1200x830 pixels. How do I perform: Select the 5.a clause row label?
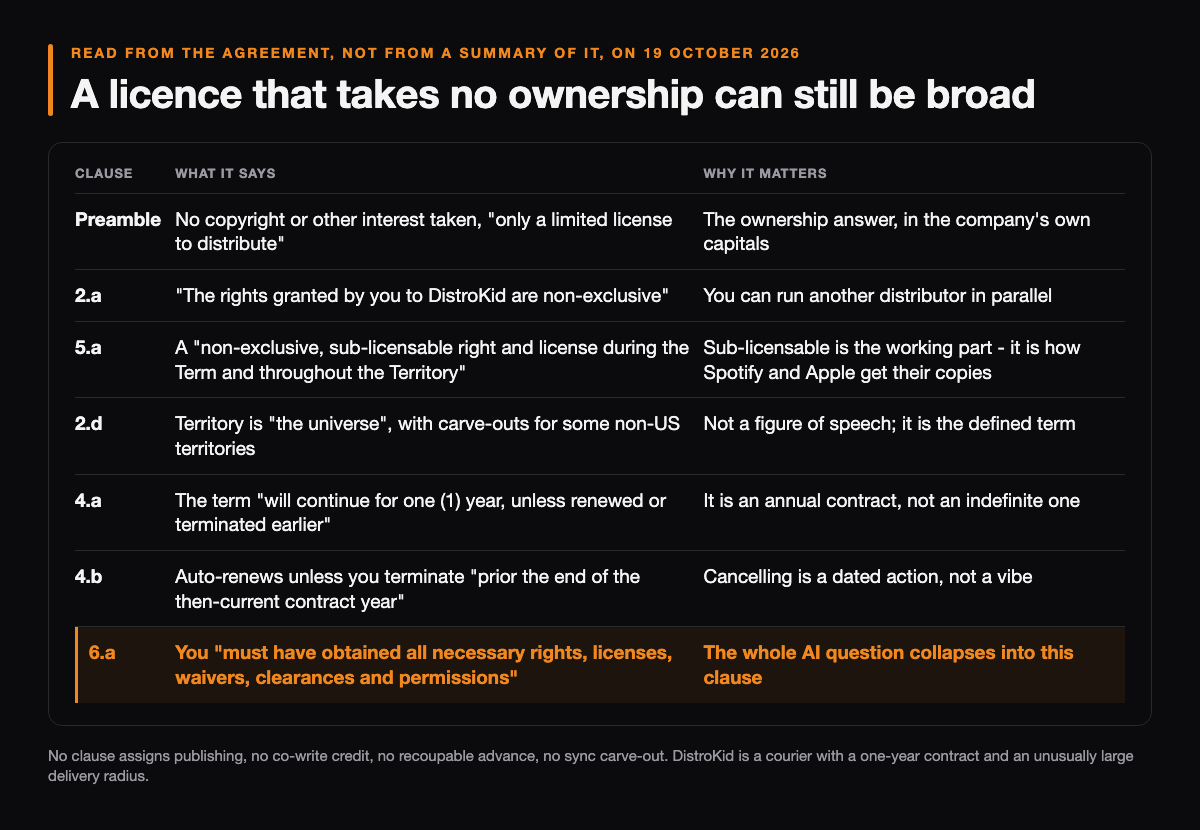(89, 347)
